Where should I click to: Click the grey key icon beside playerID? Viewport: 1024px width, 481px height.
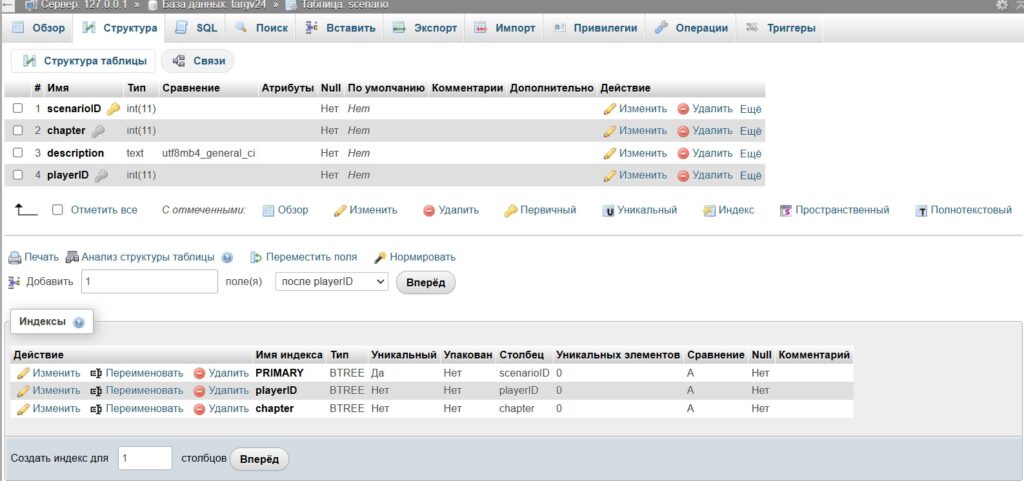[101, 176]
